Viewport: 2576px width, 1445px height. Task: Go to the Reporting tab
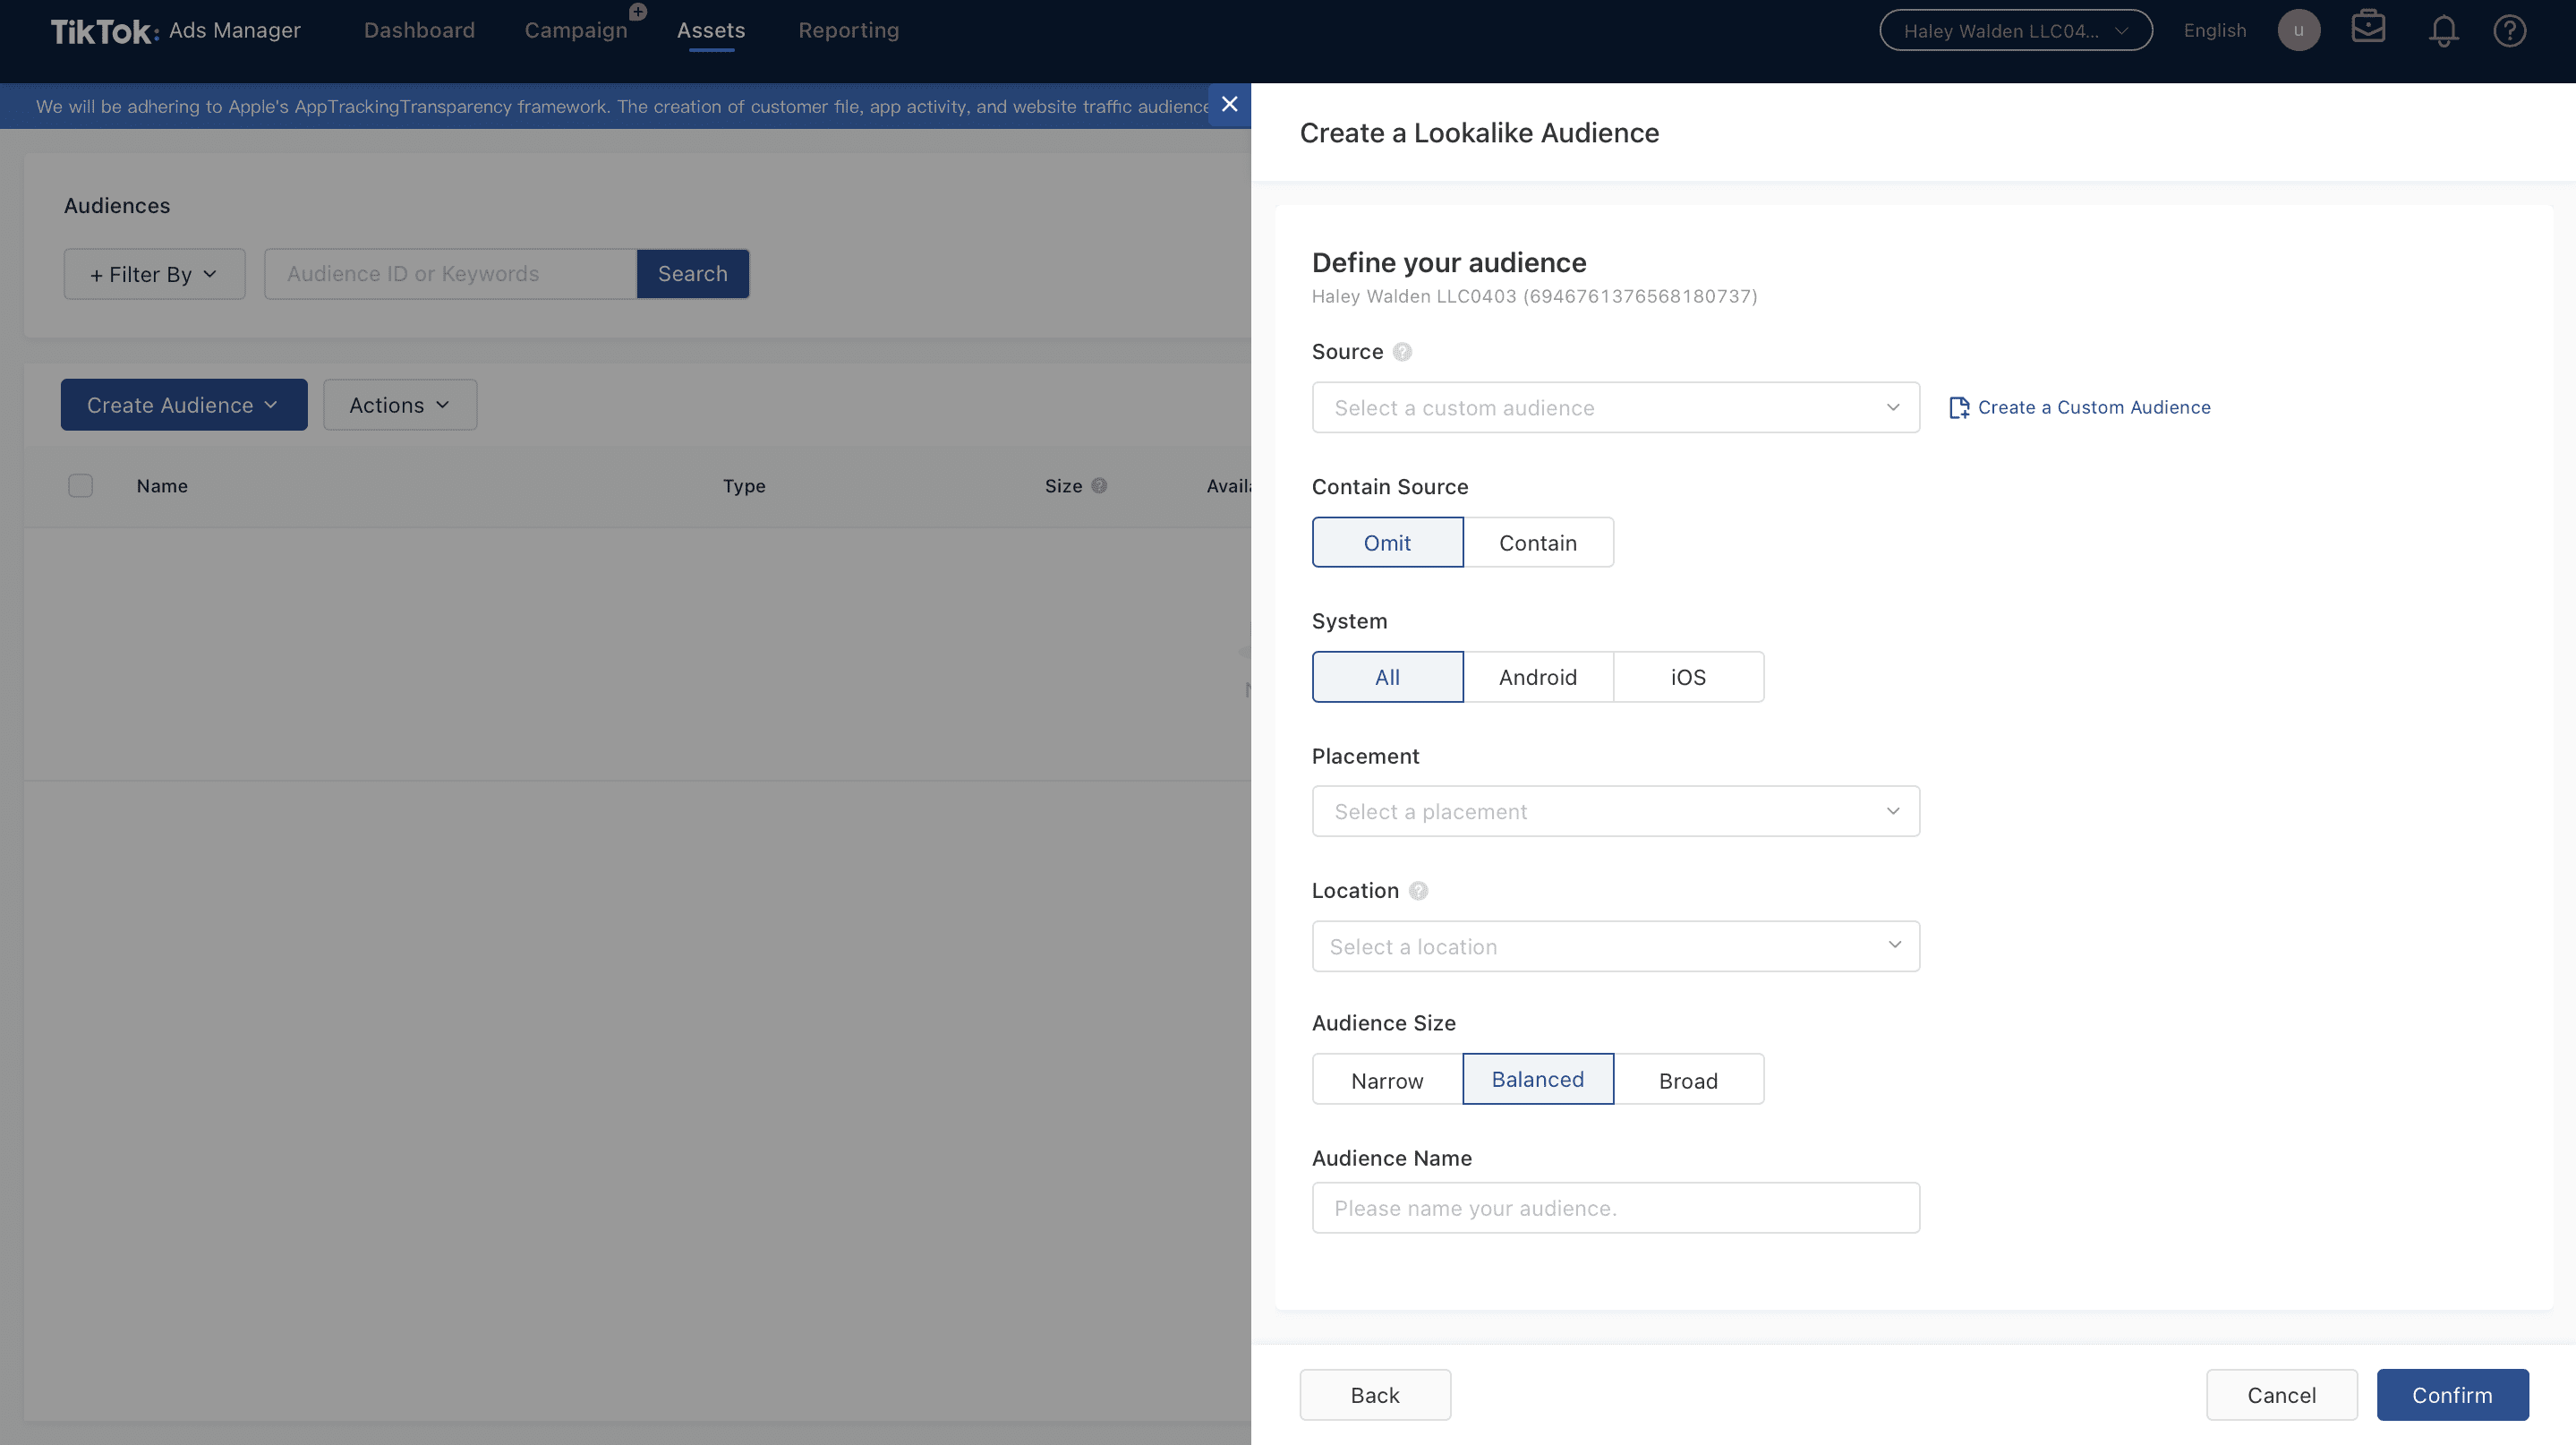(848, 30)
